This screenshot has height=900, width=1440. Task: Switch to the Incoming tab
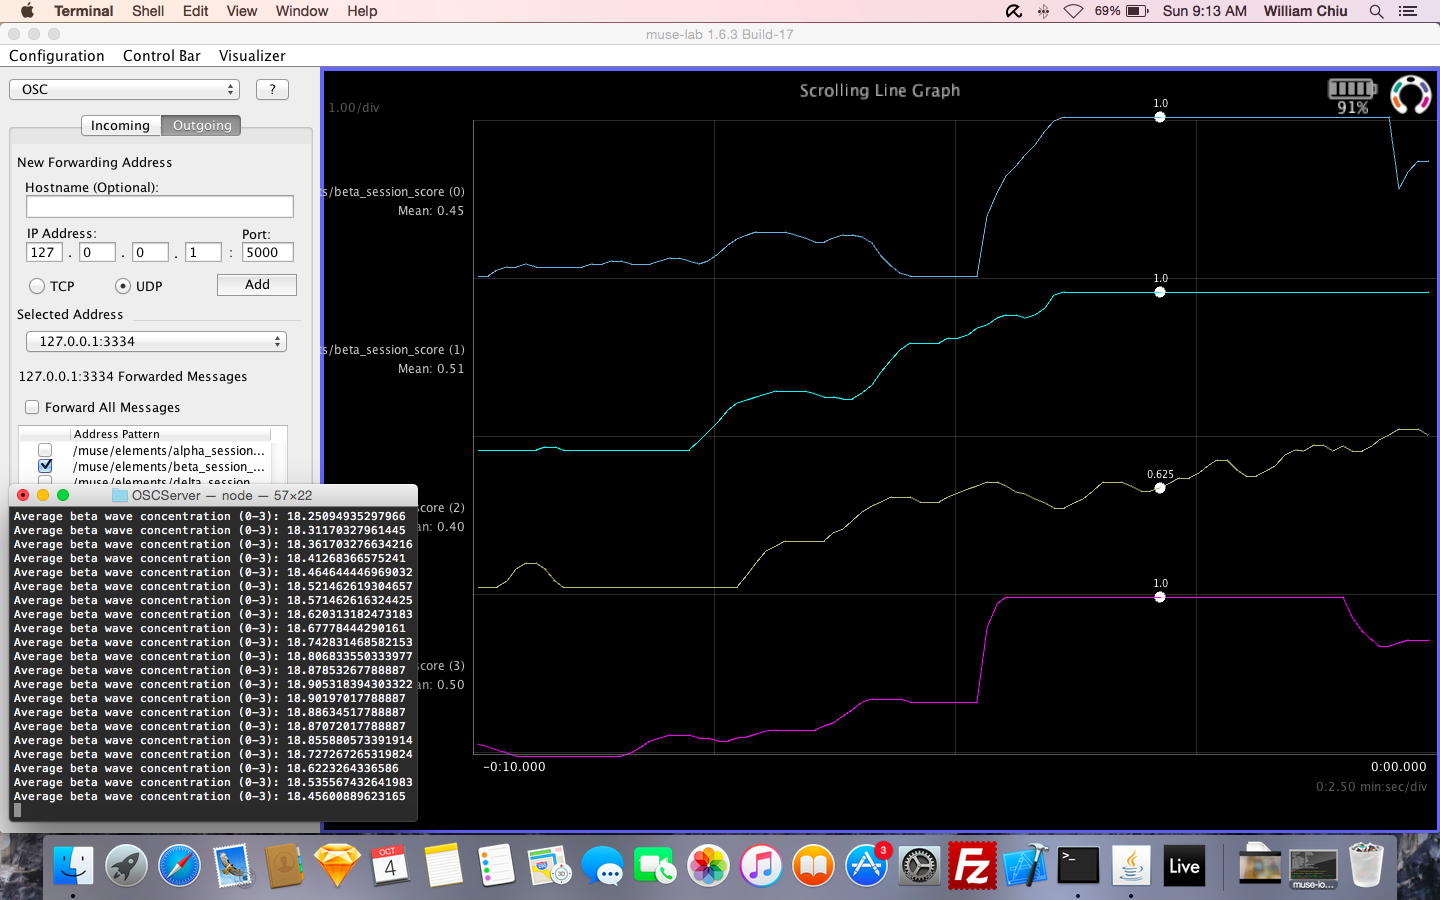click(120, 125)
